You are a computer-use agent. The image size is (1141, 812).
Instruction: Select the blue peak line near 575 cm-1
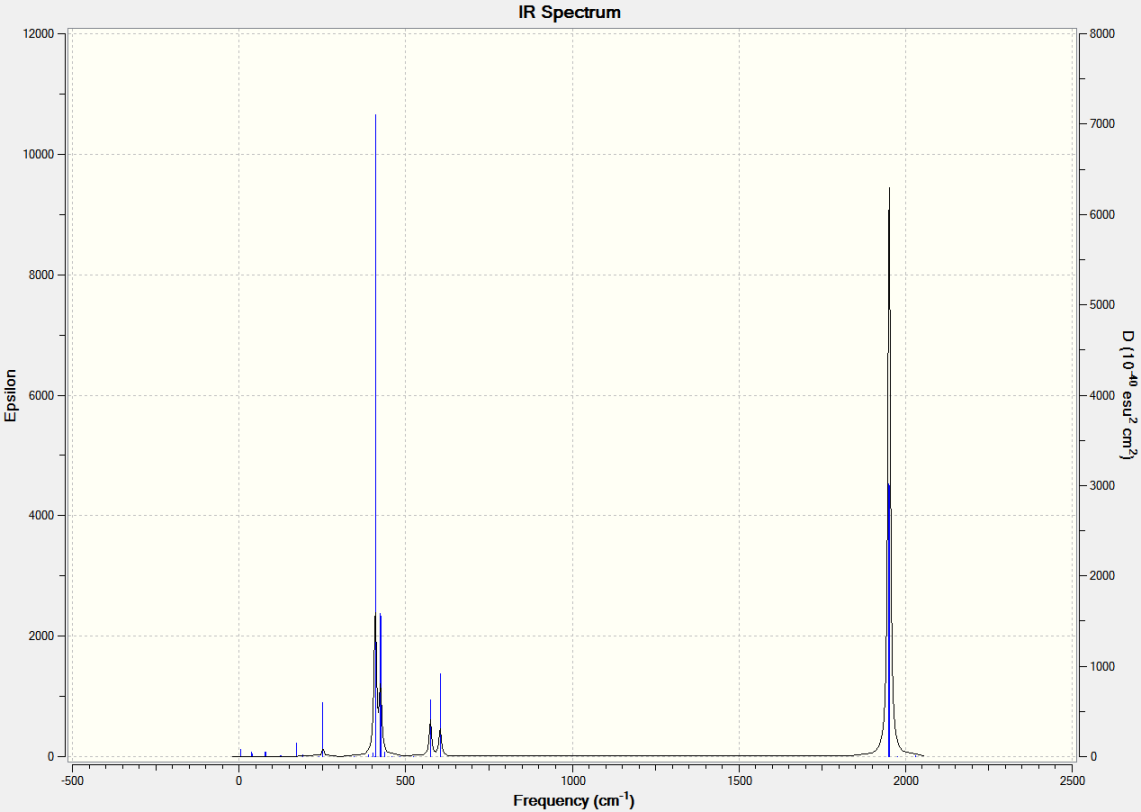430,728
